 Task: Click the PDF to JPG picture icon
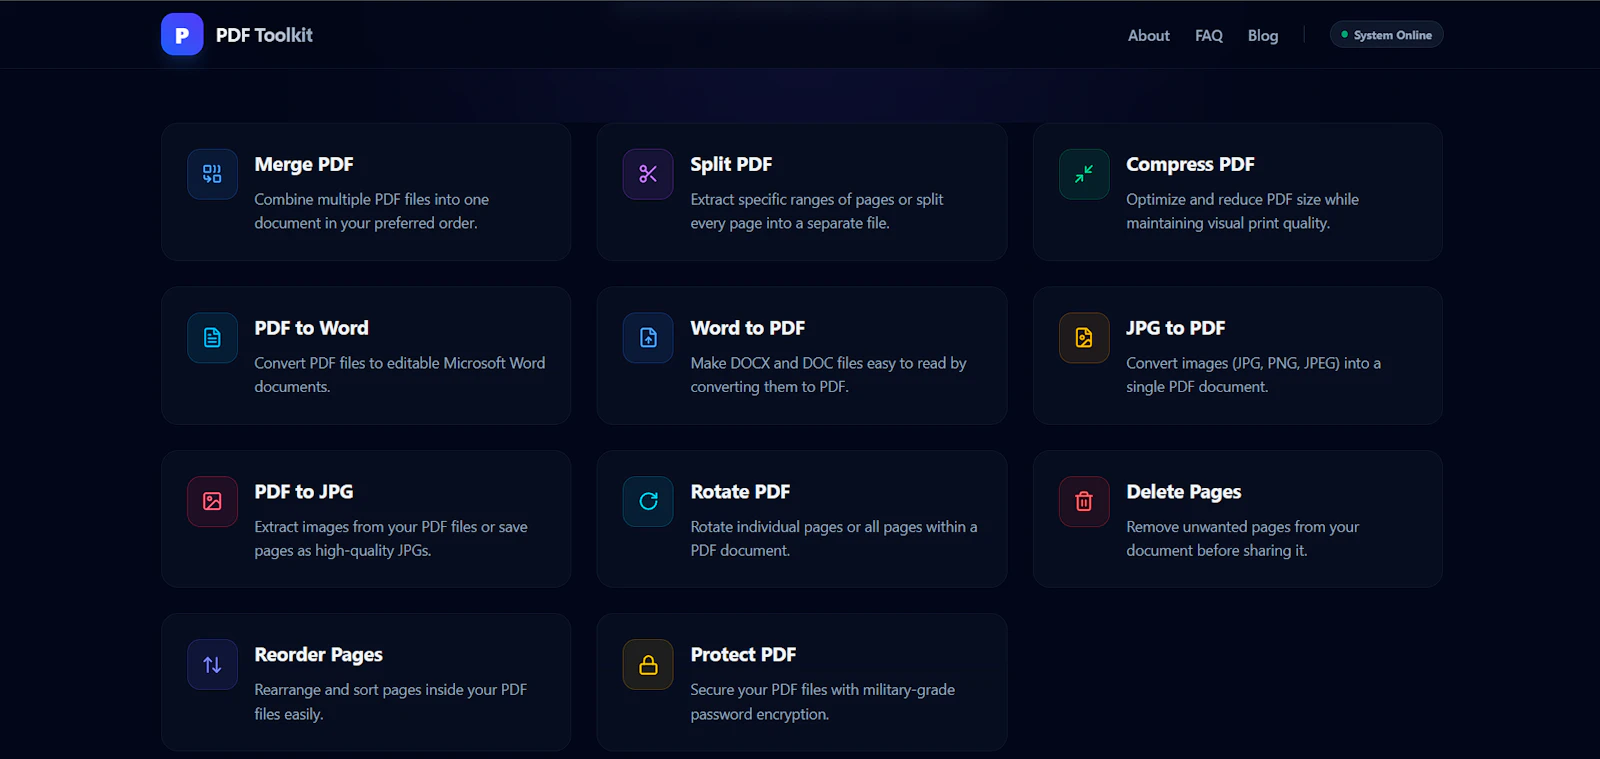(x=212, y=501)
